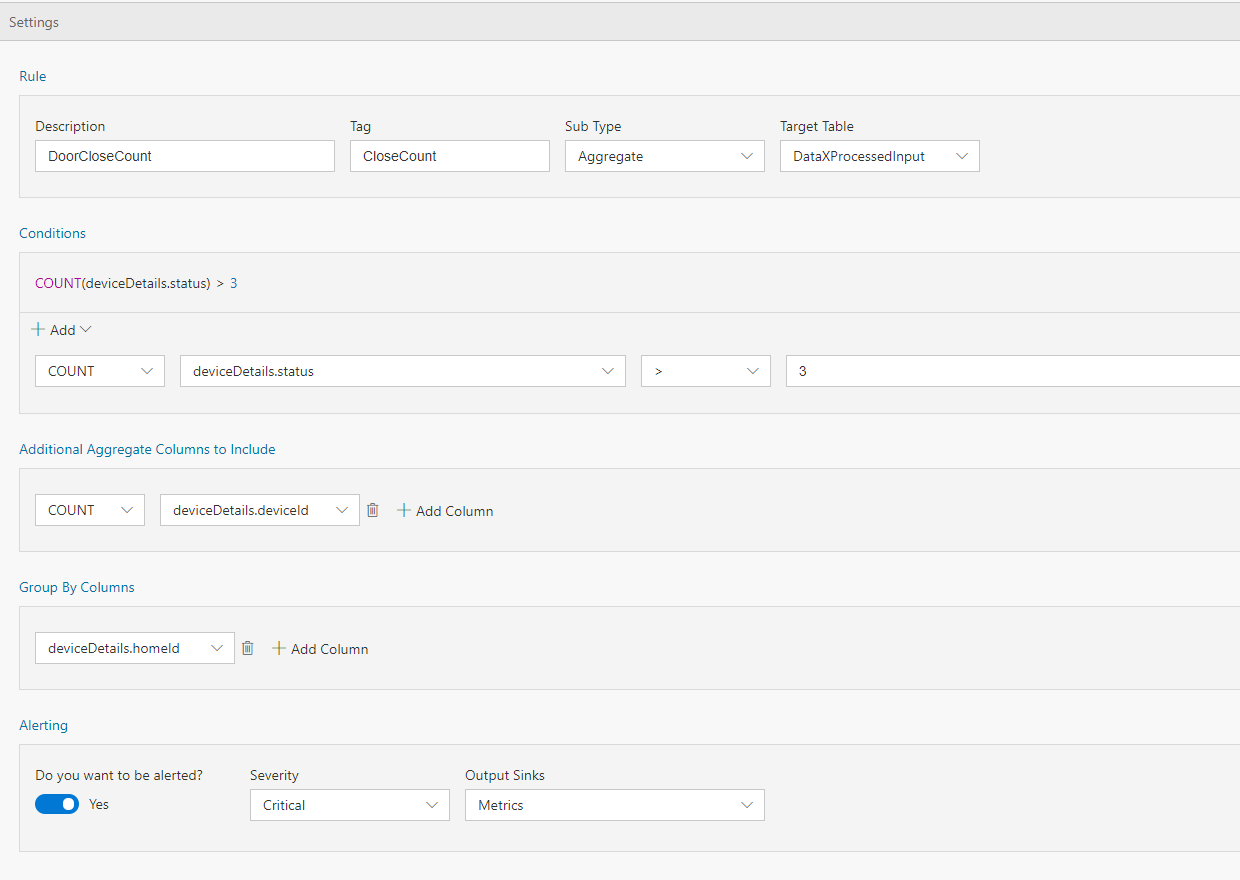Choose a different Severity level
Viewport: 1240px width, 880px height.
[349, 805]
